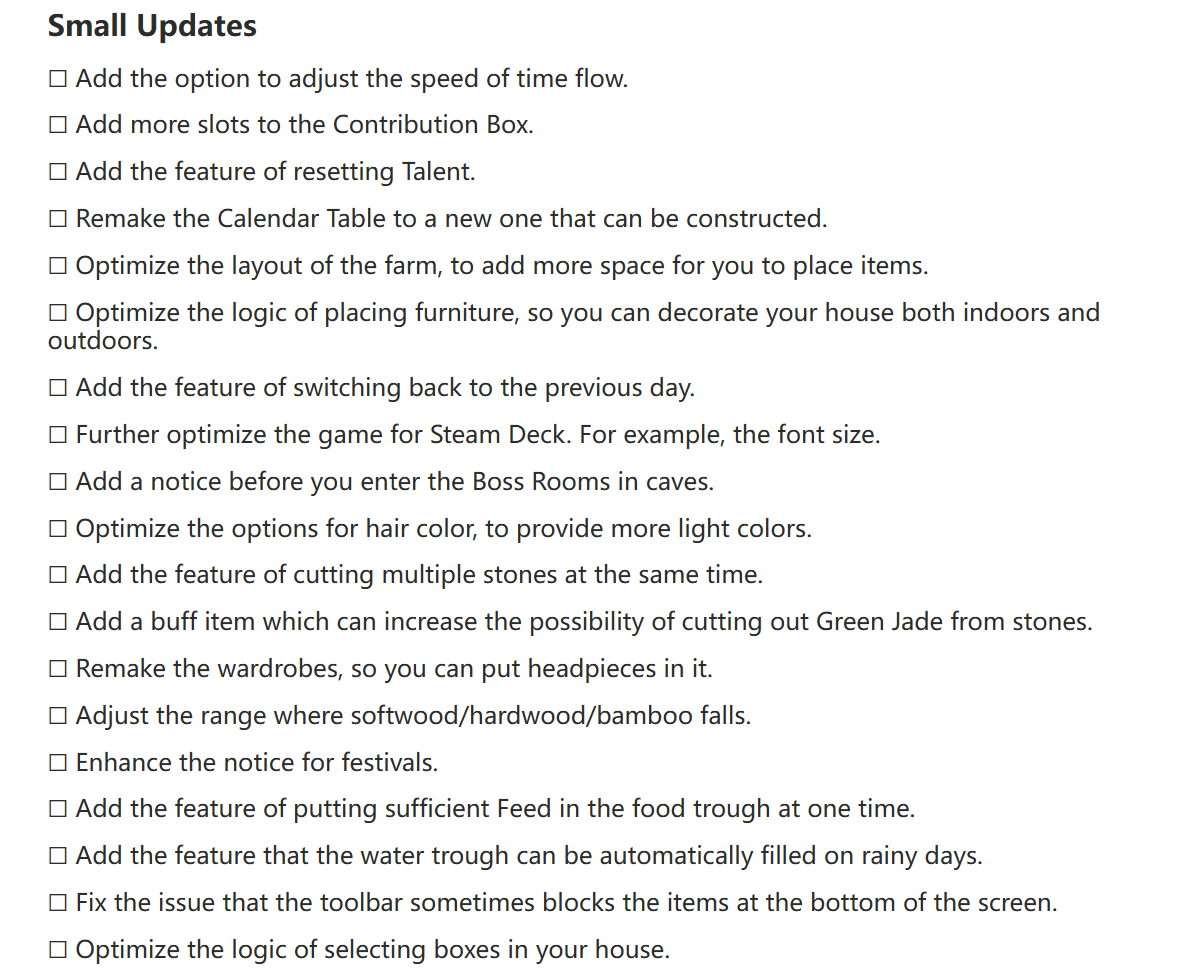This screenshot has height=976, width=1200.
Task: Click the Small Updates heading
Action: [x=152, y=26]
